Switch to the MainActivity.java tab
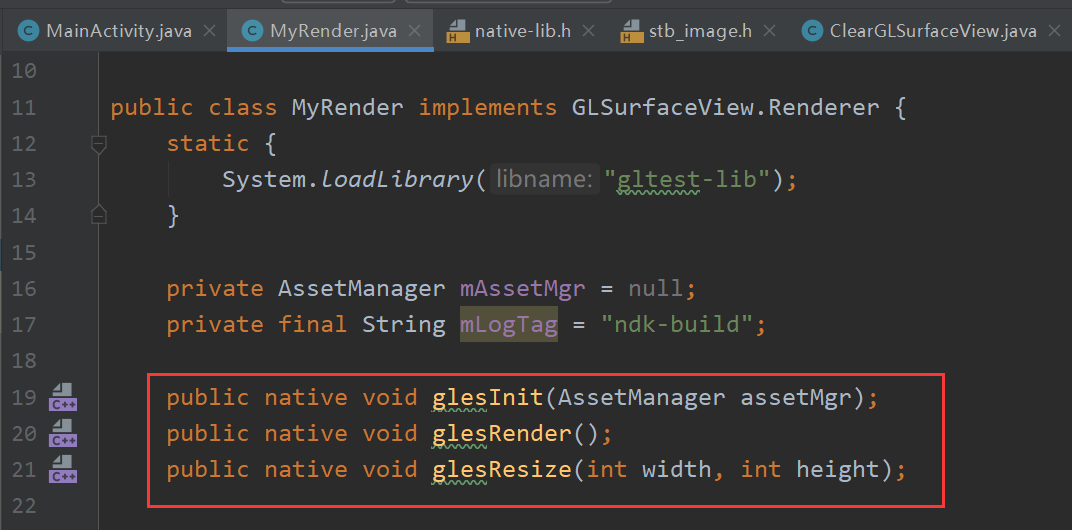Viewport: 1072px width, 530px height. pyautogui.click(x=118, y=31)
